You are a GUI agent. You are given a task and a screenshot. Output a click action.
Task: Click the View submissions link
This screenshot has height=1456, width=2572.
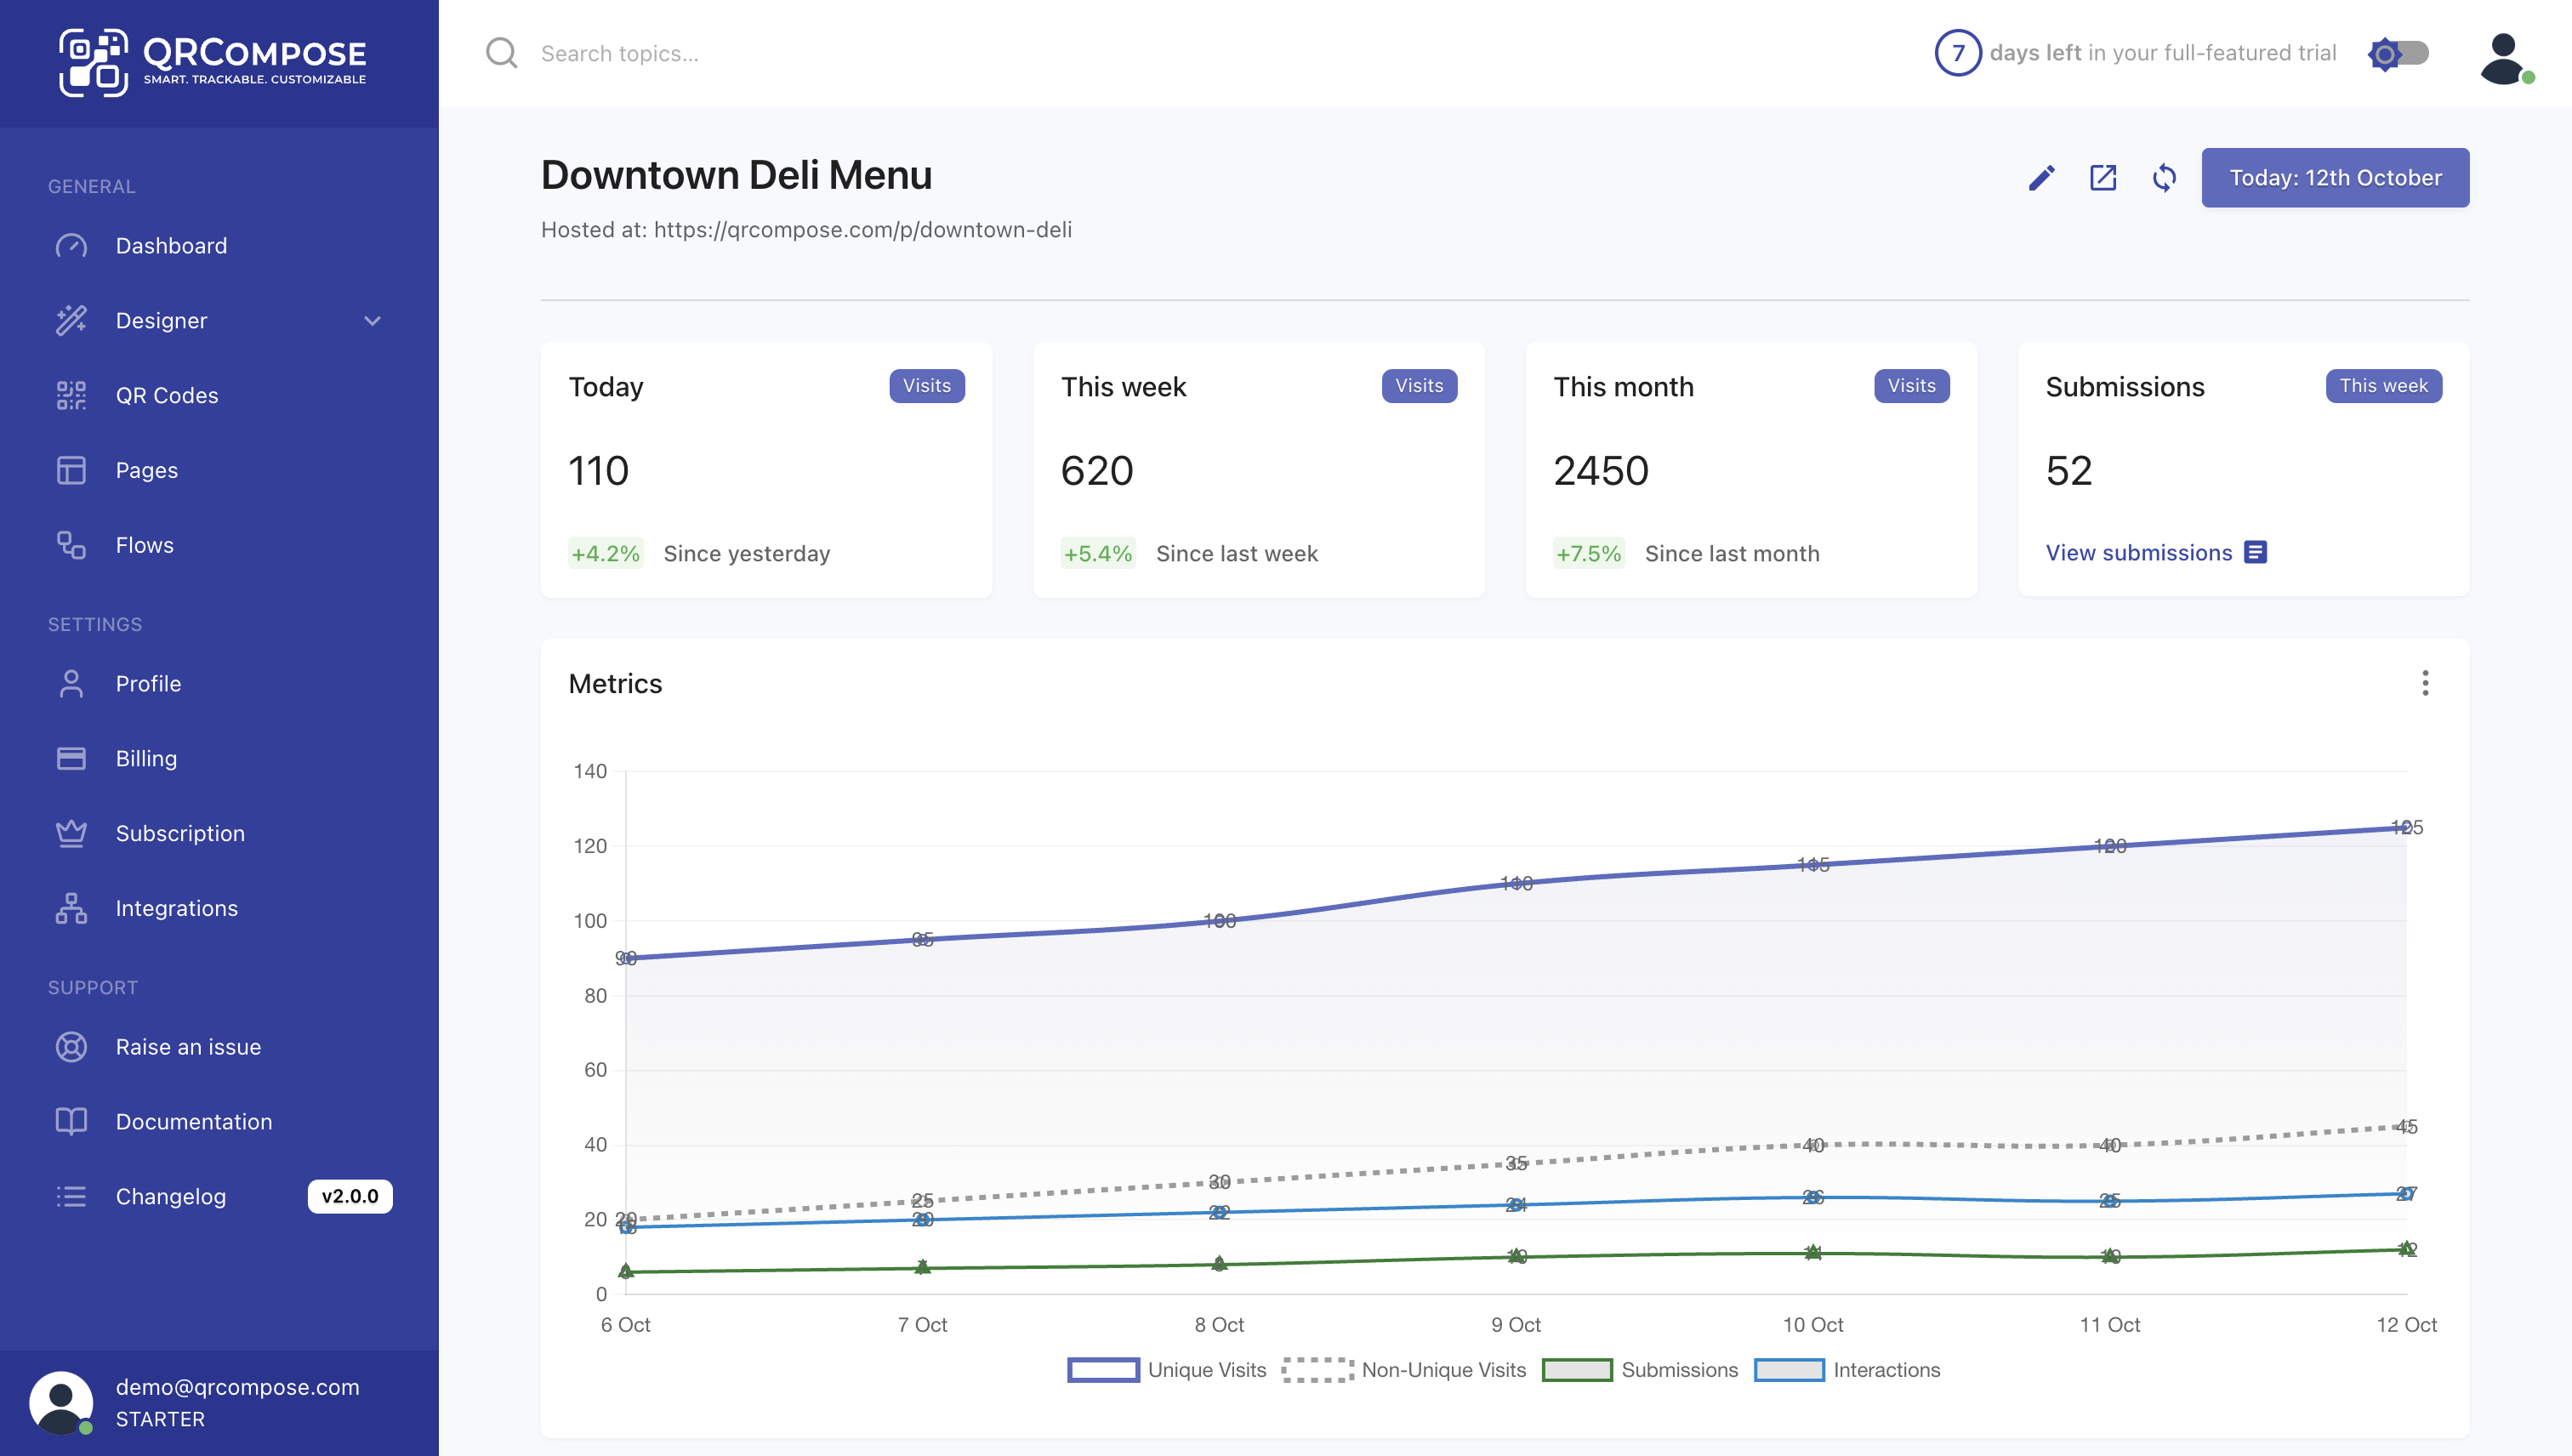2139,552
